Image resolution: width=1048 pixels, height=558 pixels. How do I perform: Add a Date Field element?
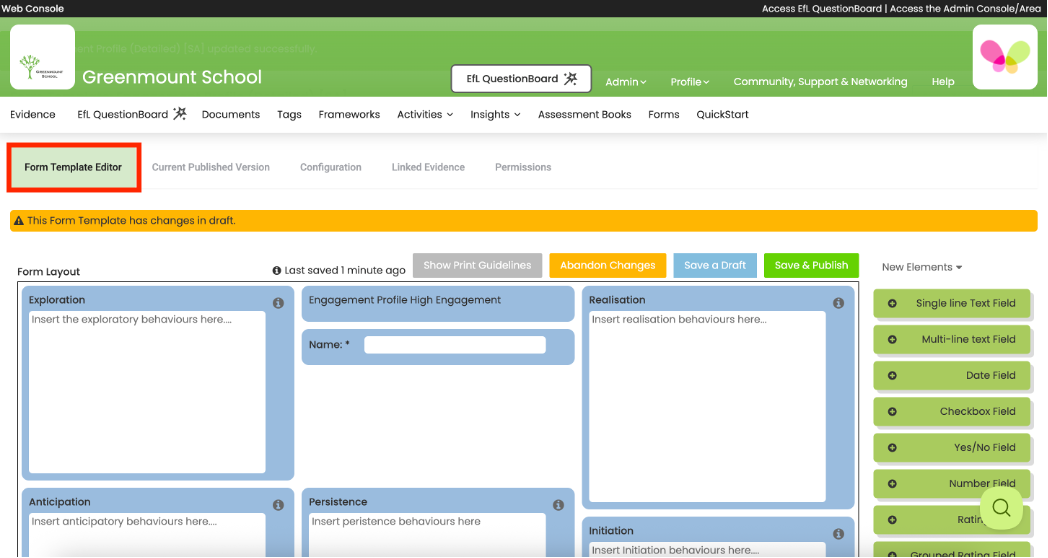[x=952, y=376]
